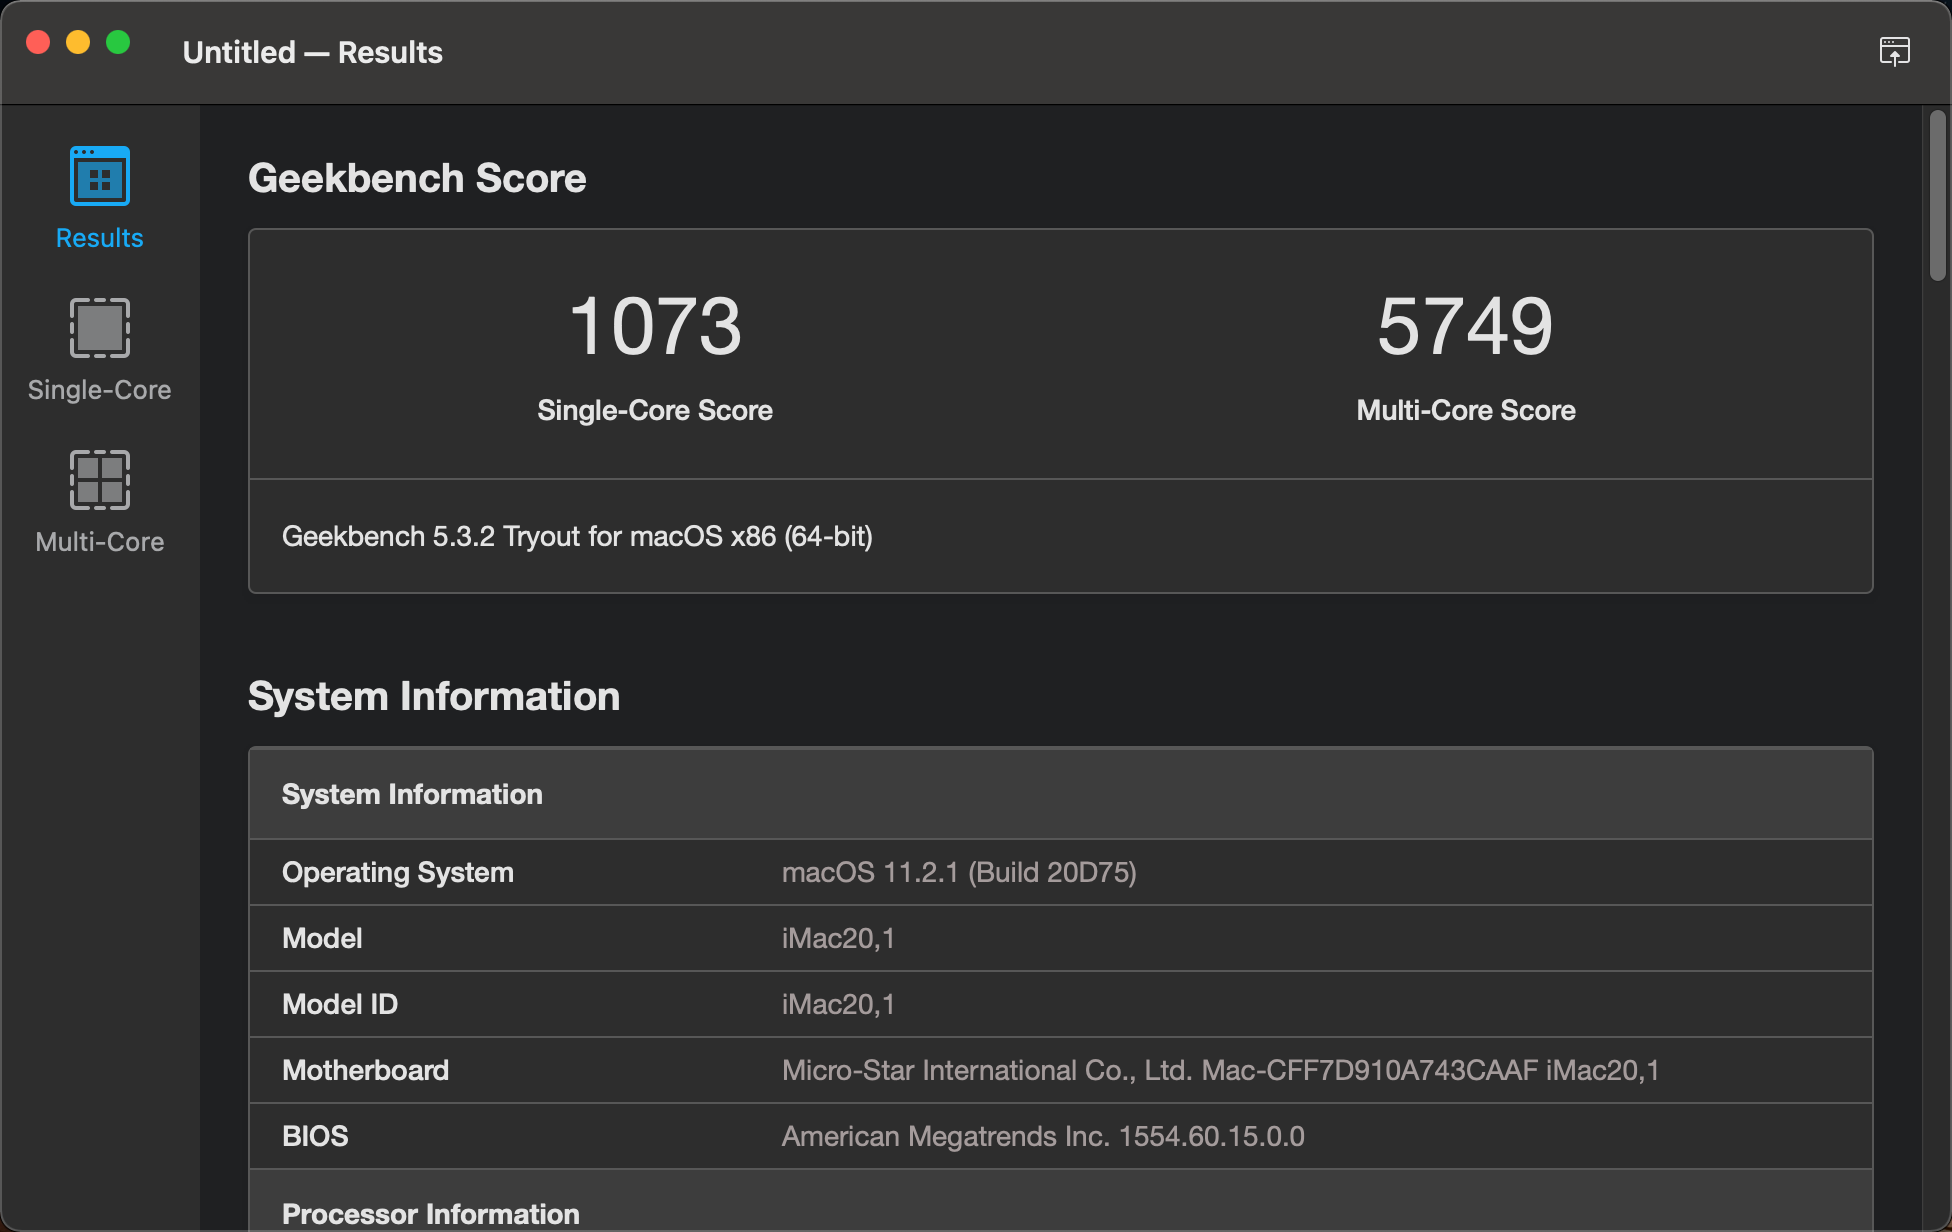Screen dimensions: 1952x1232
Task: Click the Results label in the sidebar
Action: pos(99,238)
